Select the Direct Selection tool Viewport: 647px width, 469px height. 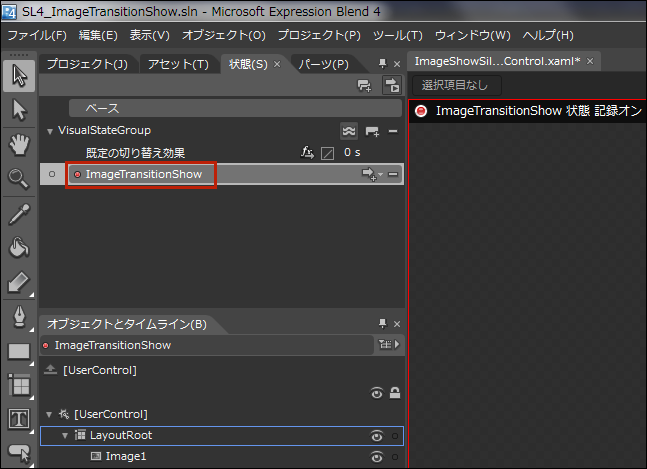pyautogui.click(x=19, y=111)
